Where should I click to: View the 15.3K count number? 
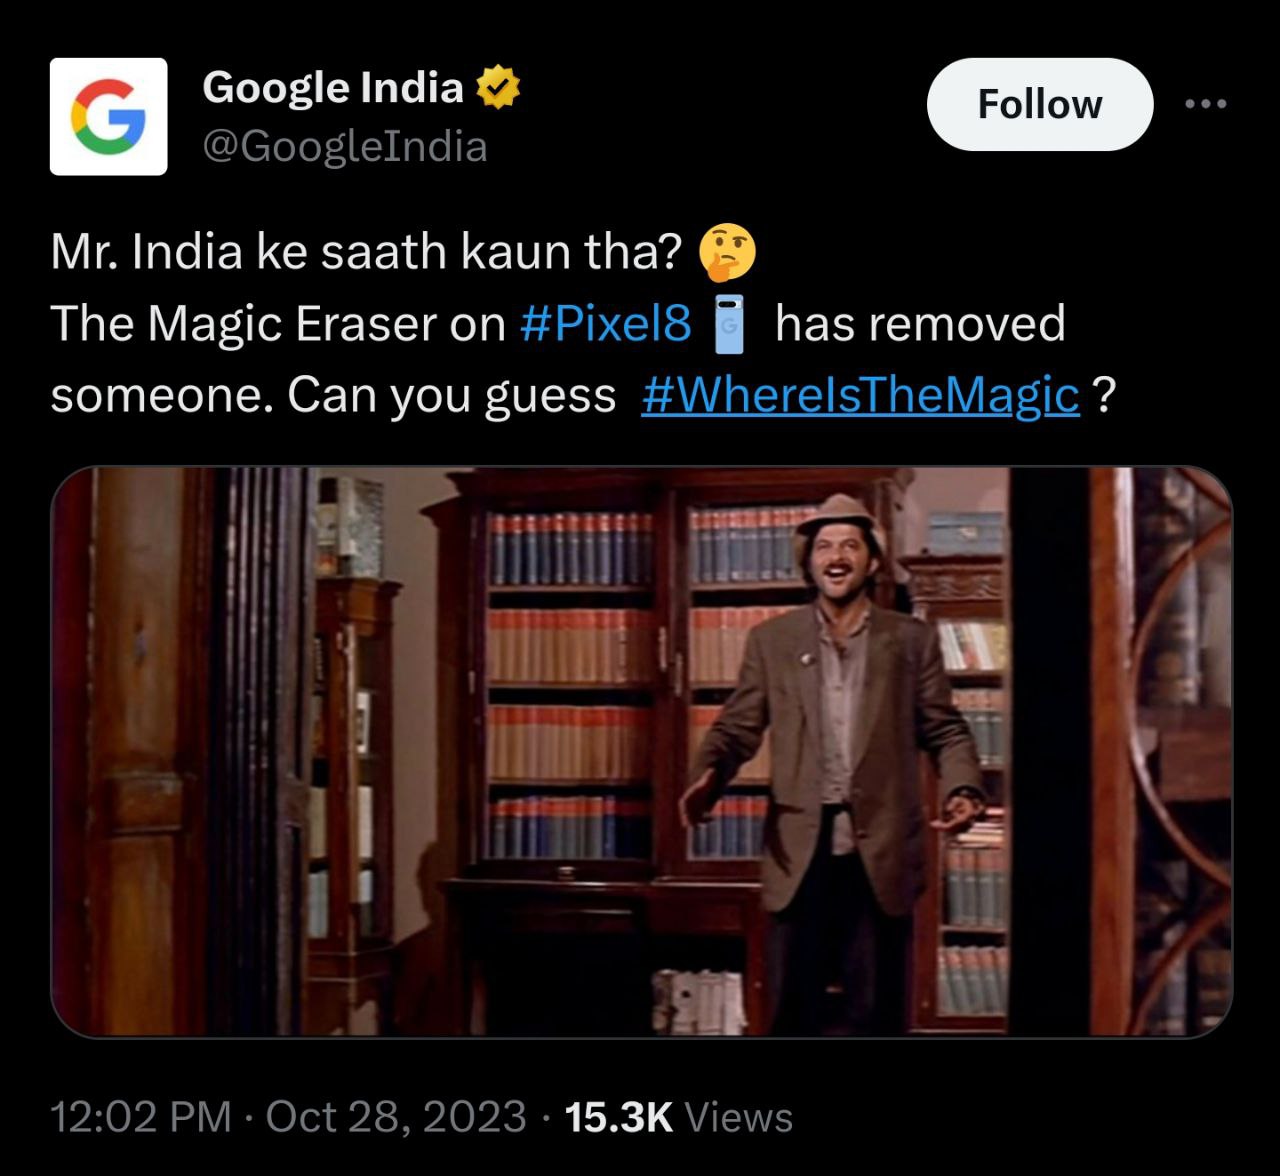[x=618, y=1117]
